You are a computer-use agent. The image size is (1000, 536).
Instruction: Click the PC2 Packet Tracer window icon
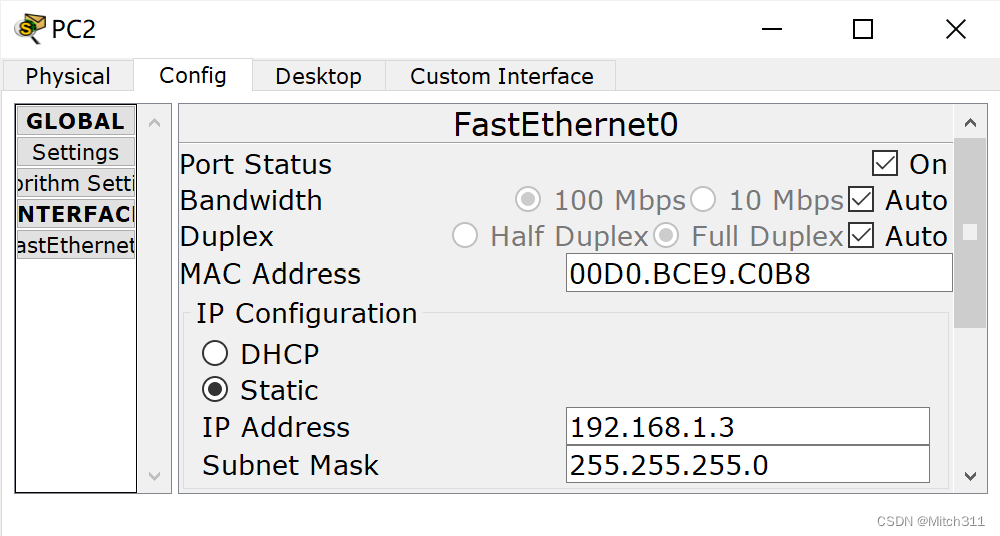pyautogui.click(x=29, y=29)
